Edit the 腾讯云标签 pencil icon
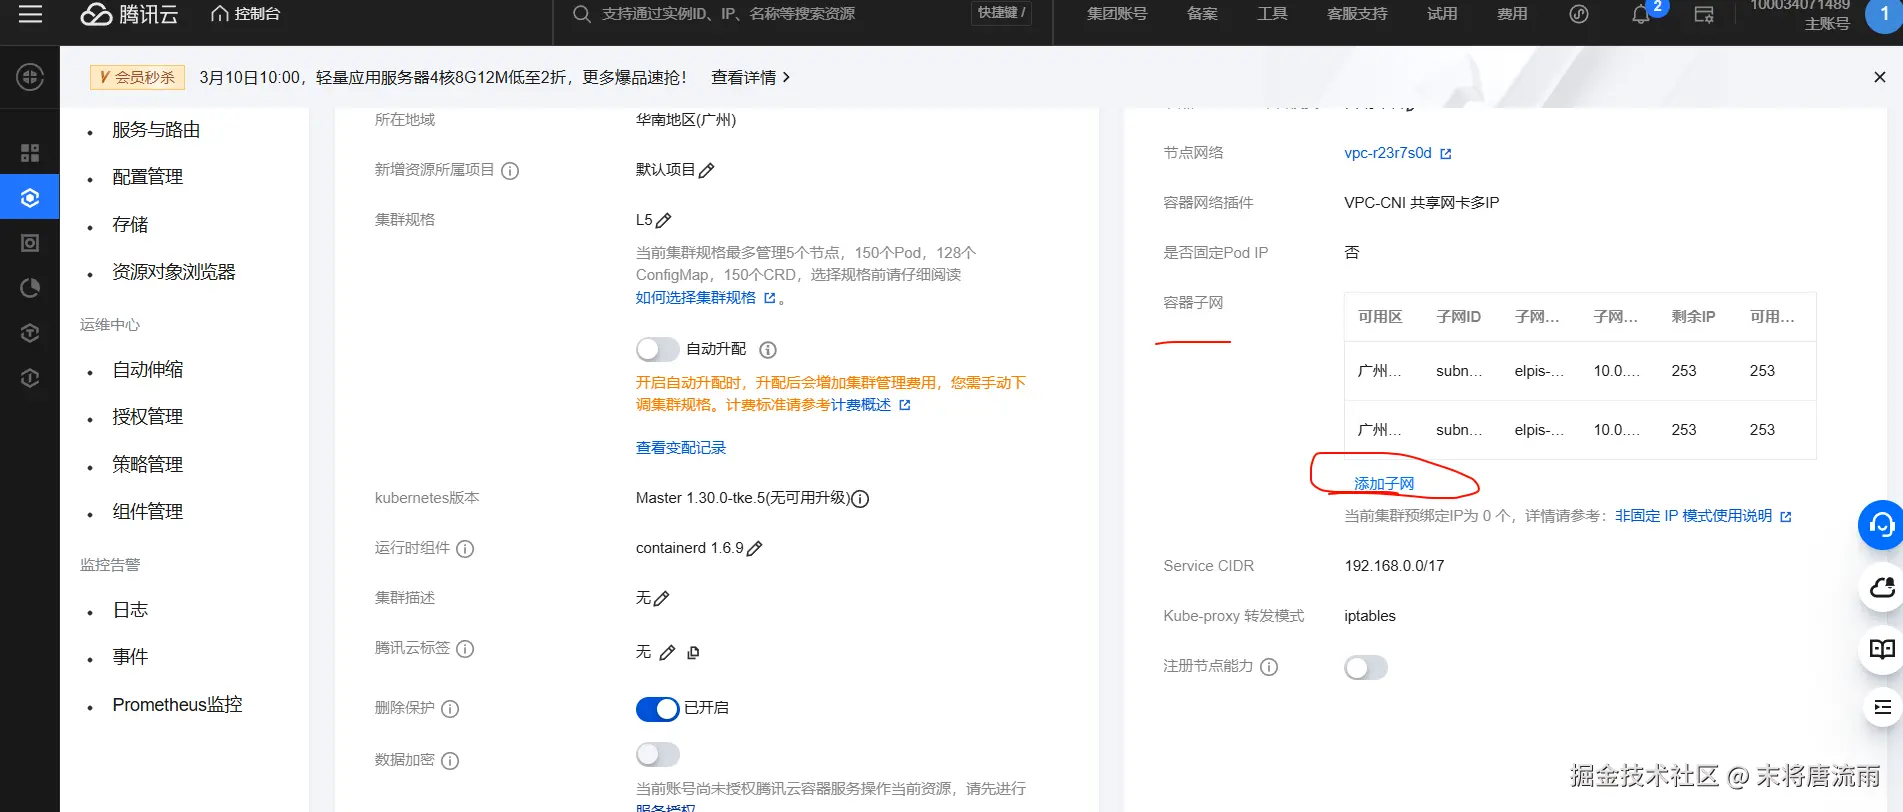Image resolution: width=1903 pixels, height=812 pixels. coord(667,652)
